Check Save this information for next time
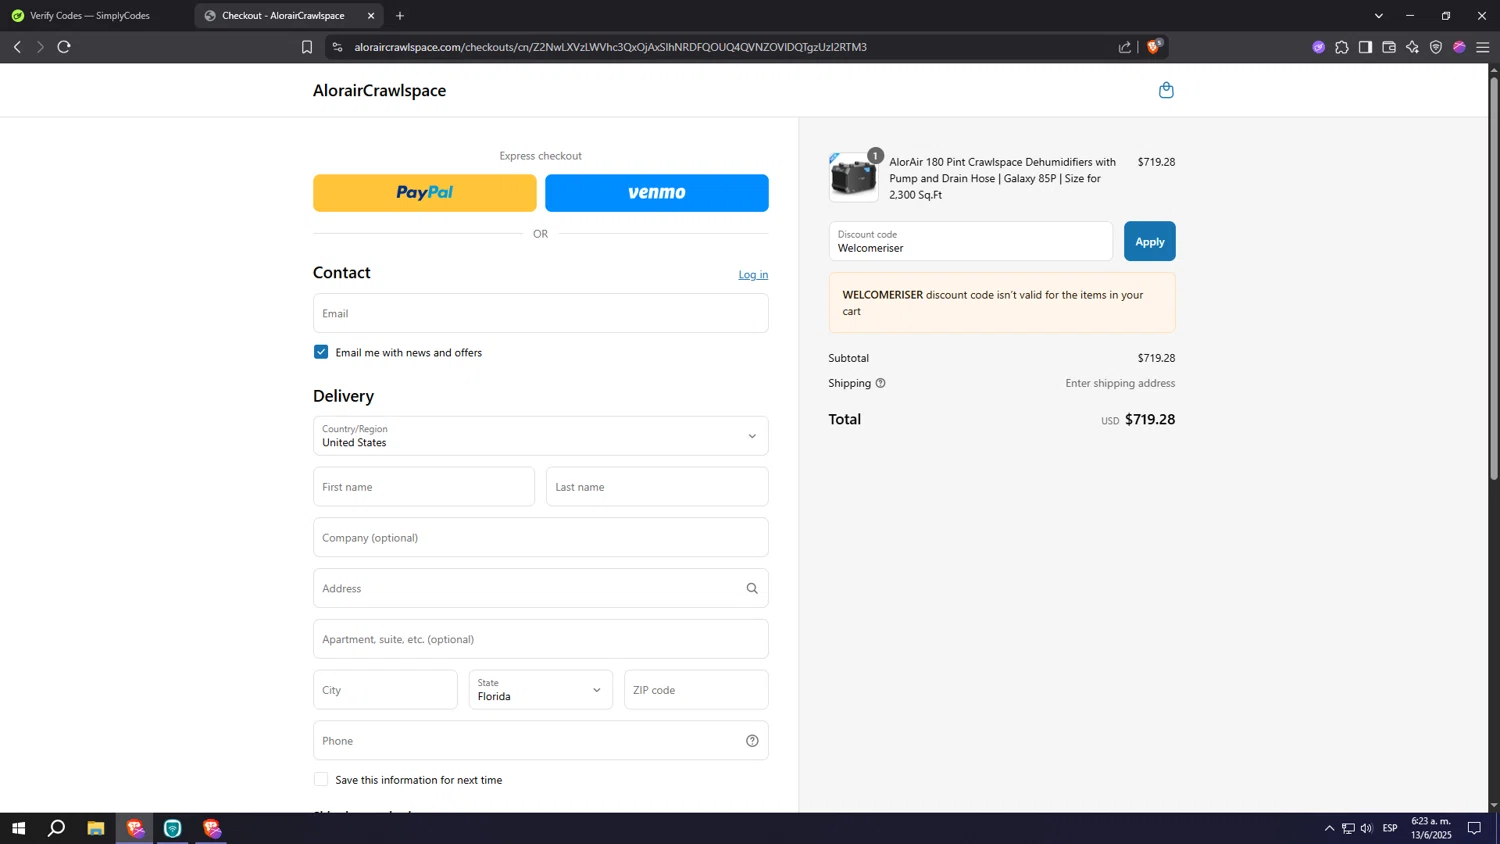Screen dimensions: 1500x844 321,779
